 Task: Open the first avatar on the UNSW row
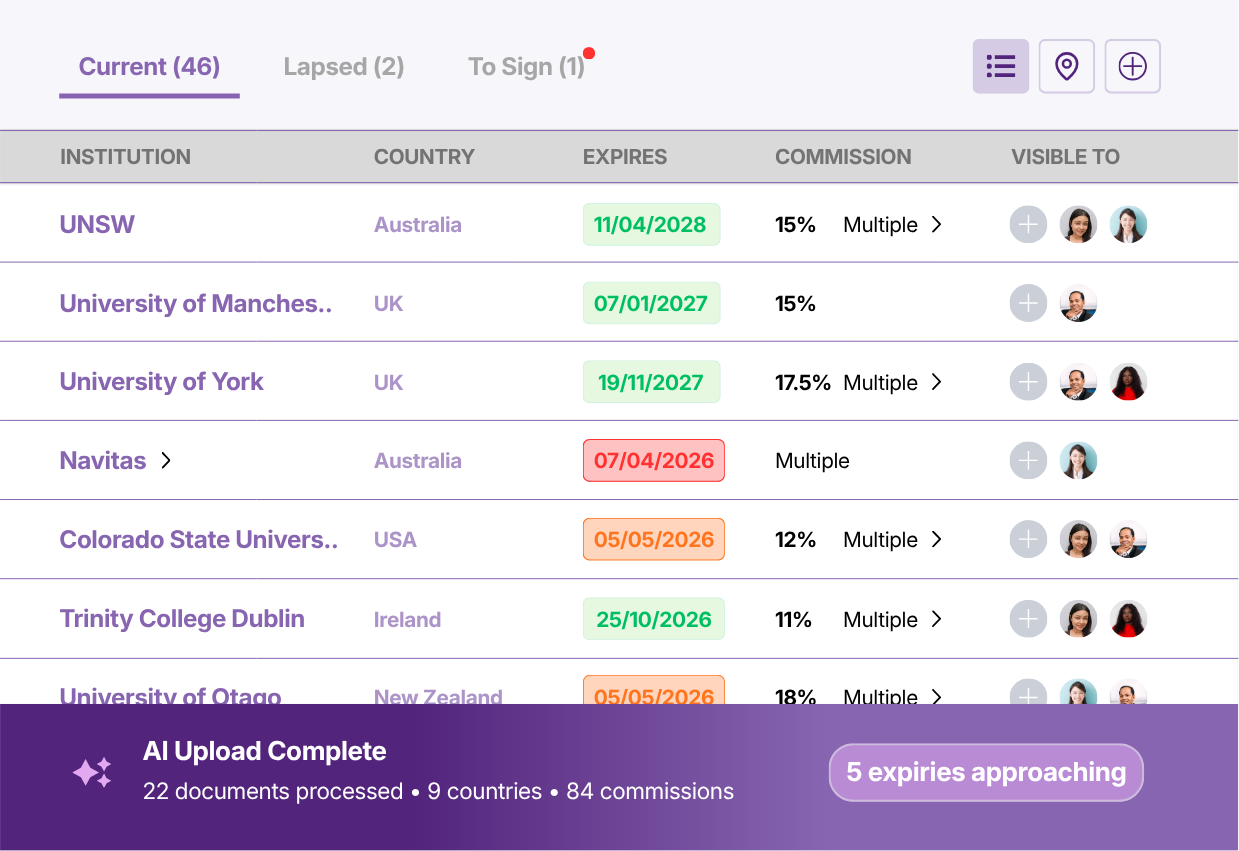tap(1078, 224)
